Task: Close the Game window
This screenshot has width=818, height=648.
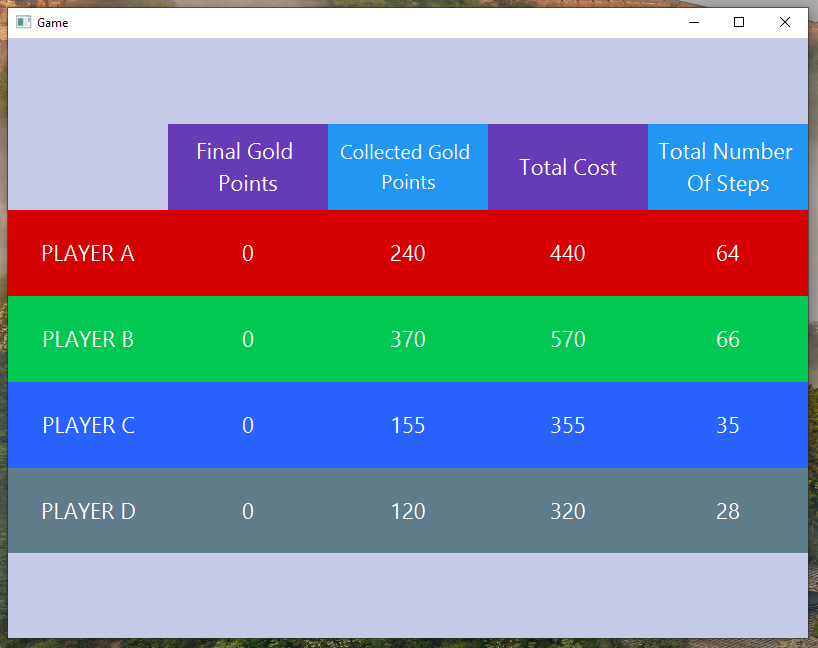Action: (785, 22)
